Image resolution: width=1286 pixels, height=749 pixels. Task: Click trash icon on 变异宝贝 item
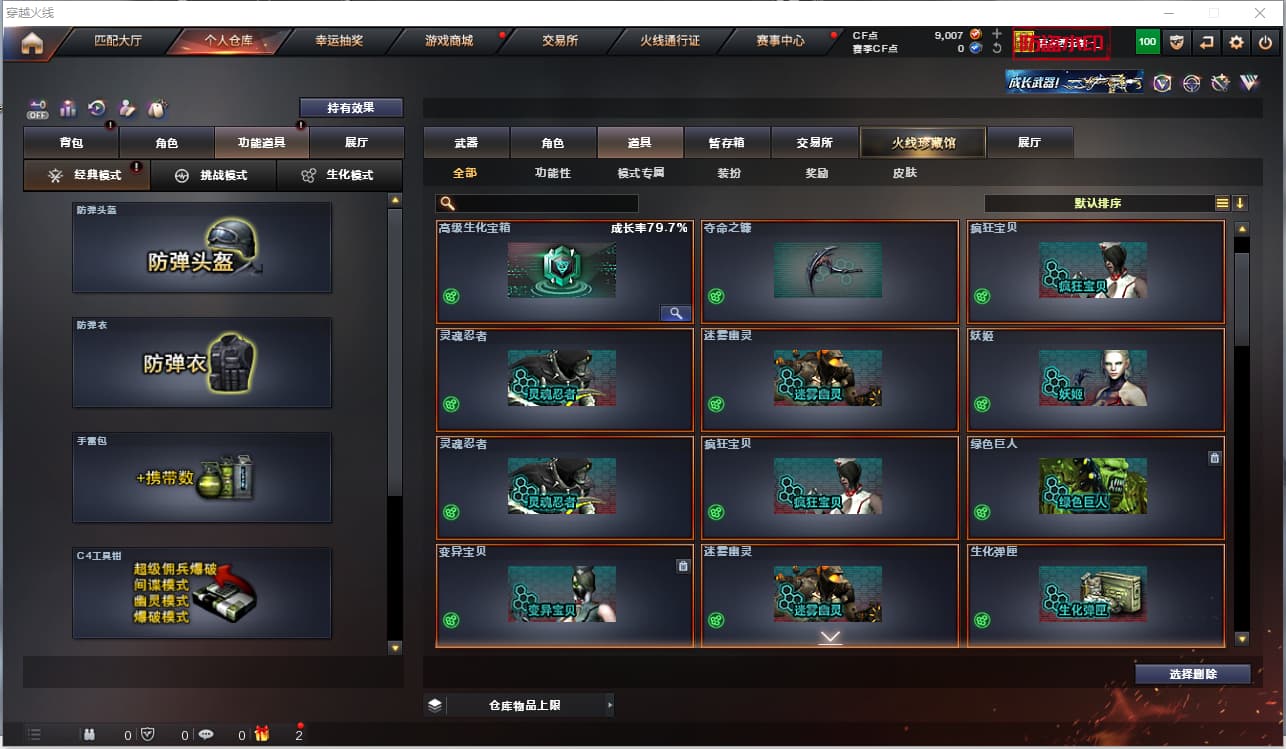tap(683, 566)
